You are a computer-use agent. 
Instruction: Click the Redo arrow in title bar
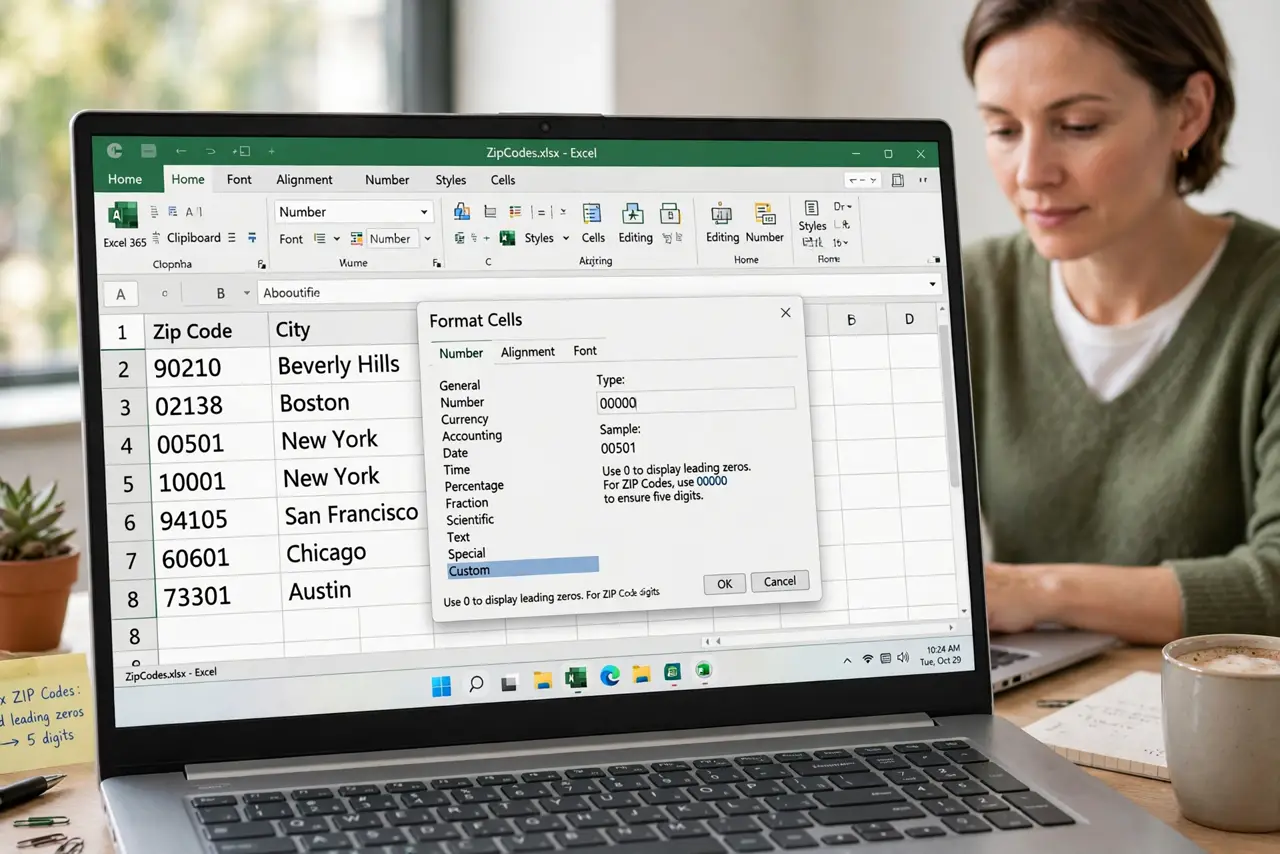pos(210,151)
